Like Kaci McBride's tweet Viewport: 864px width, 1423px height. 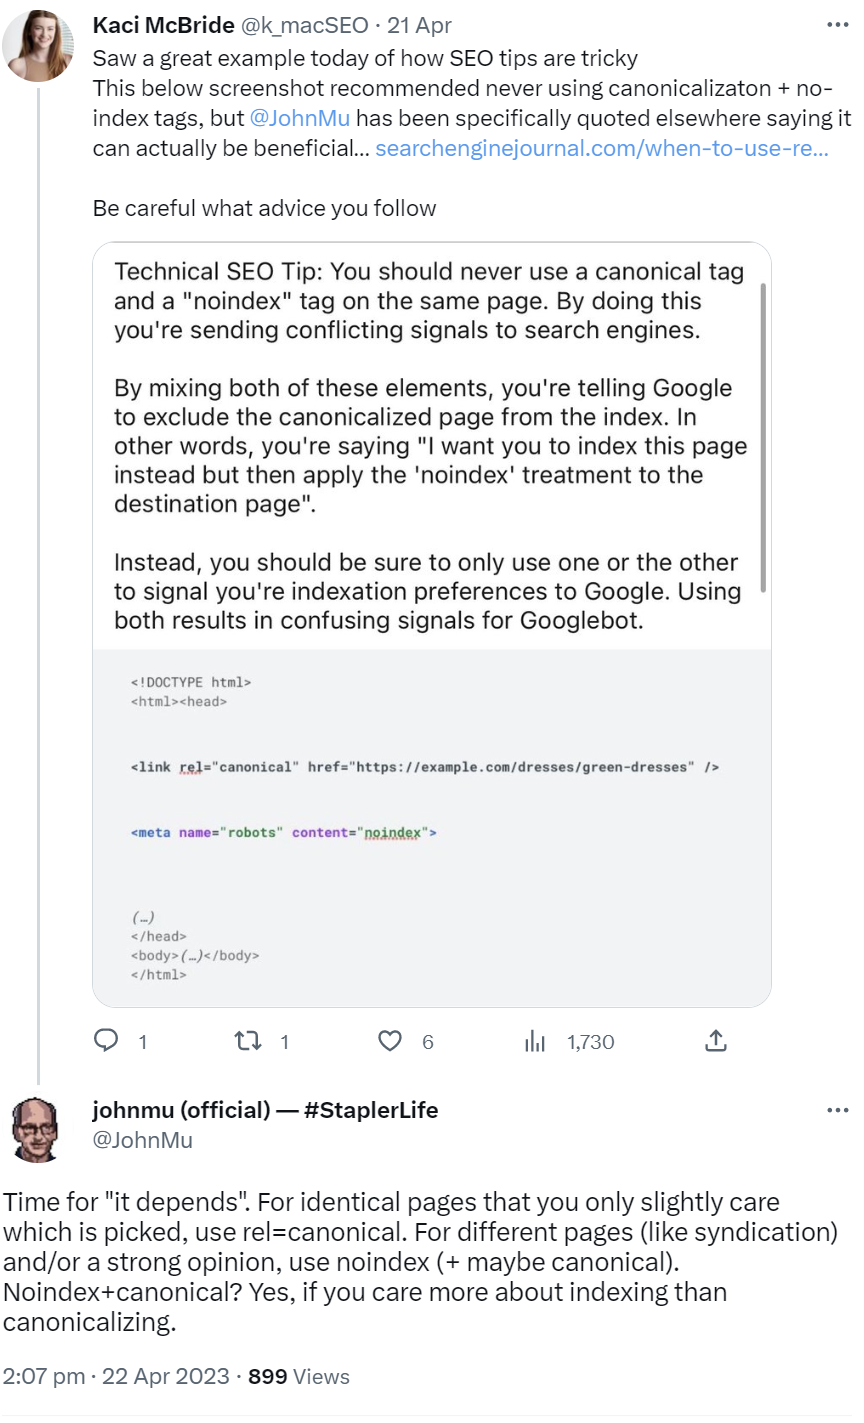pos(390,1041)
